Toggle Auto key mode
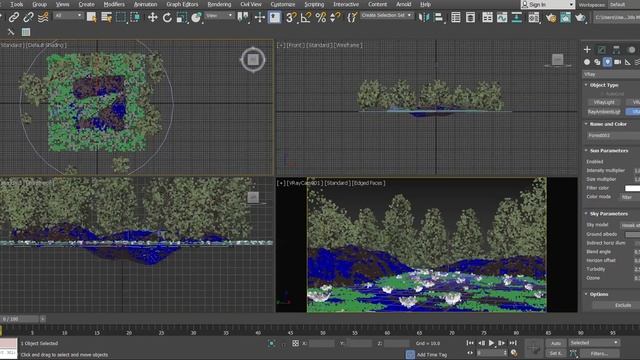The height and width of the screenshot is (360, 640). tap(556, 343)
